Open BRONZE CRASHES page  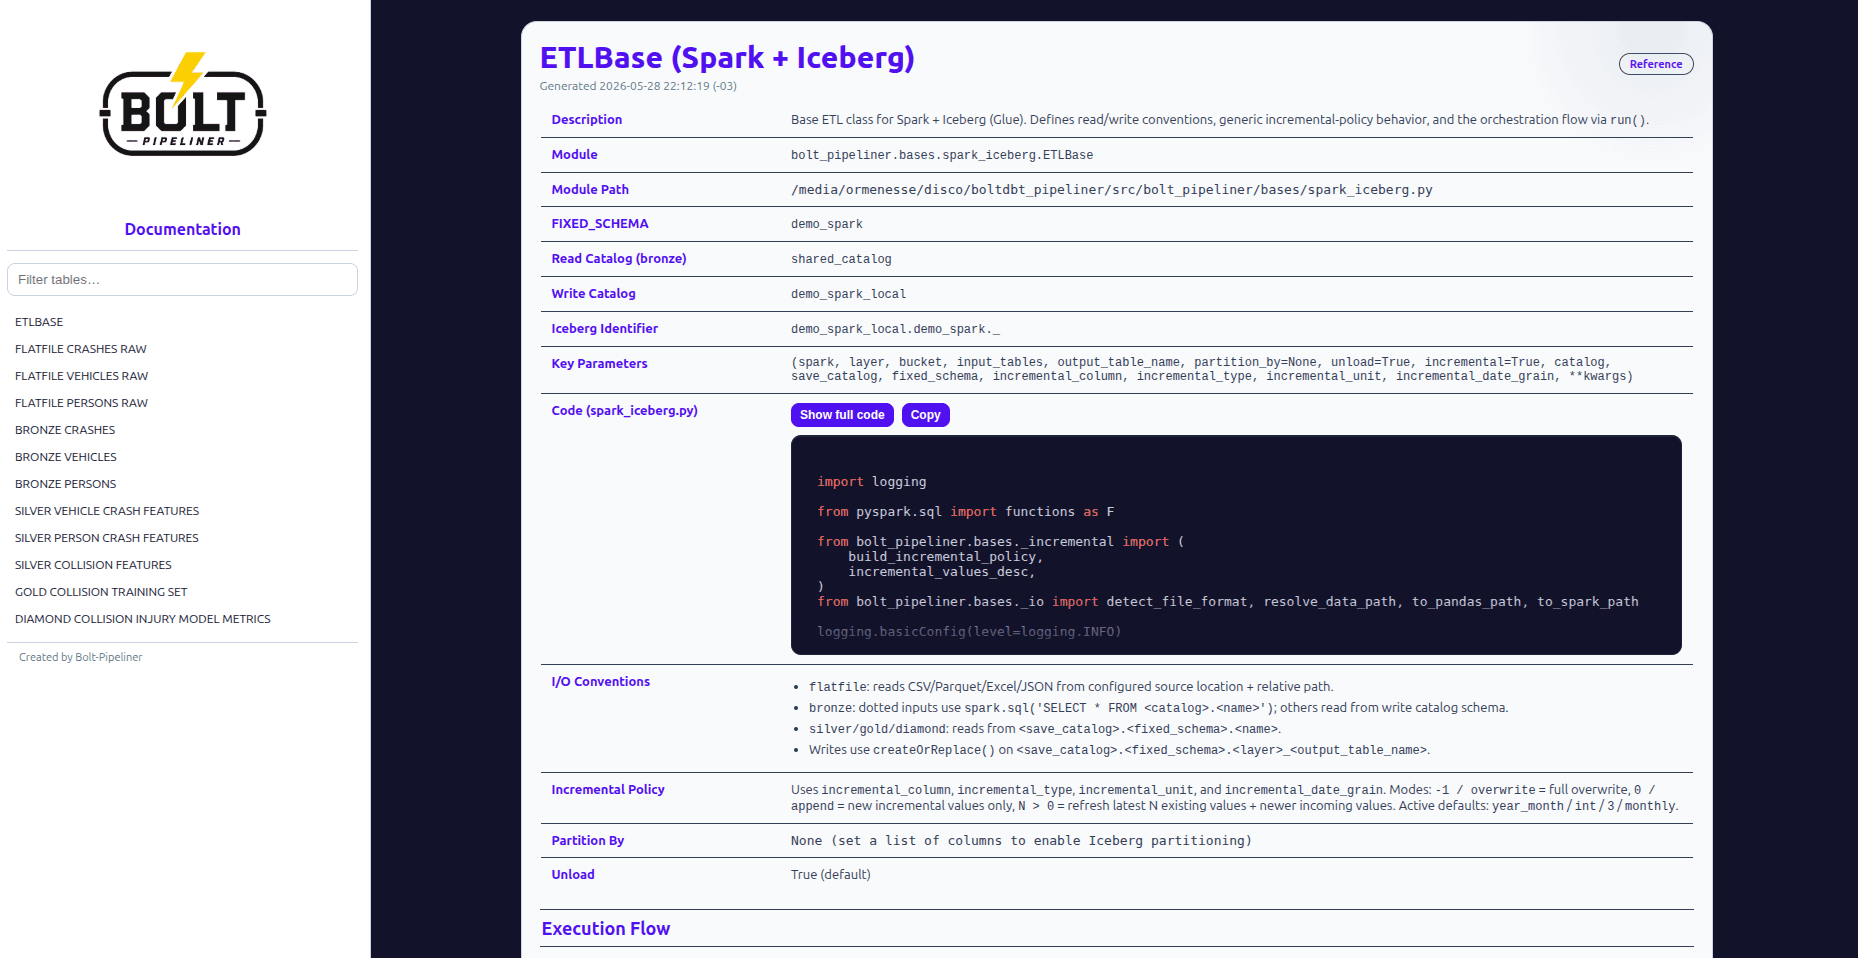65,430
